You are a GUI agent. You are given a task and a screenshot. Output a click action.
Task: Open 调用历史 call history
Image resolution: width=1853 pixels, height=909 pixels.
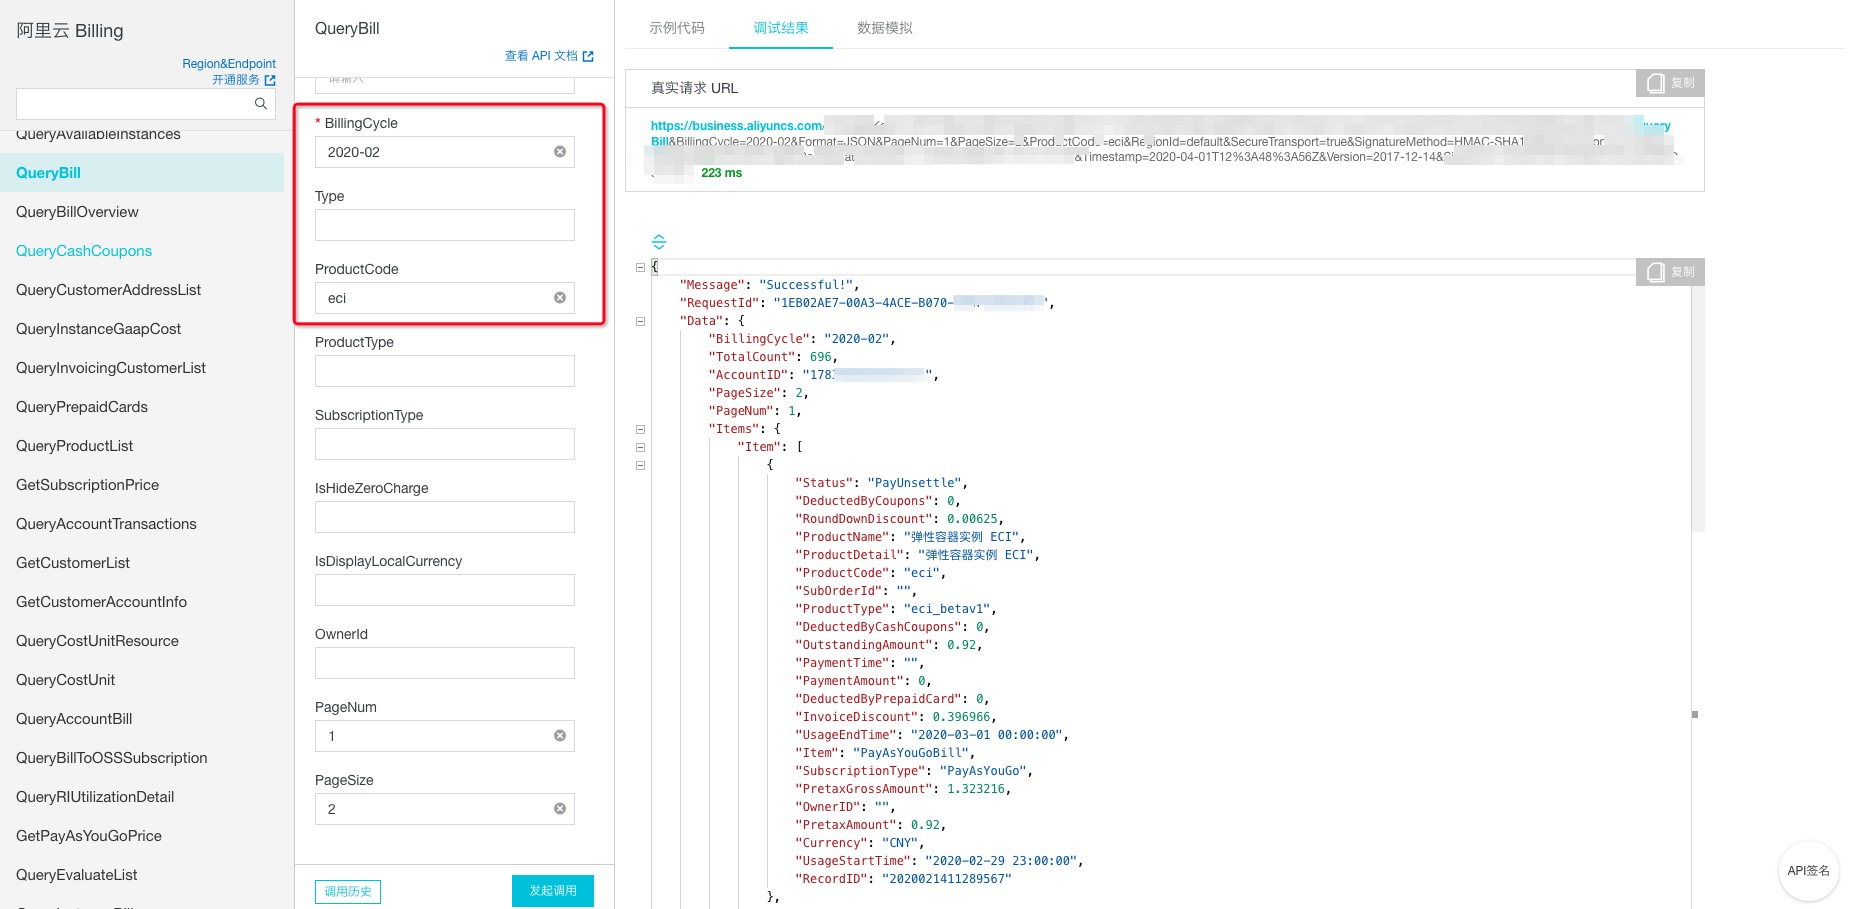348,891
